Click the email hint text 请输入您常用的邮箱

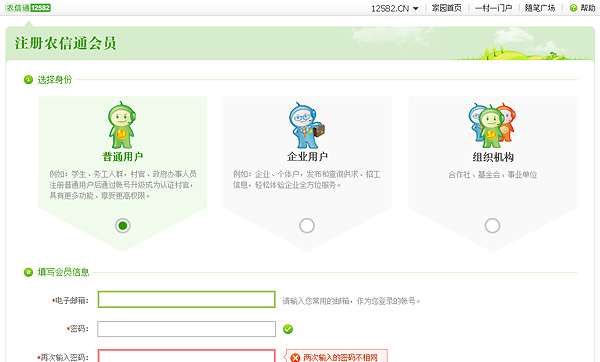[x=351, y=301]
